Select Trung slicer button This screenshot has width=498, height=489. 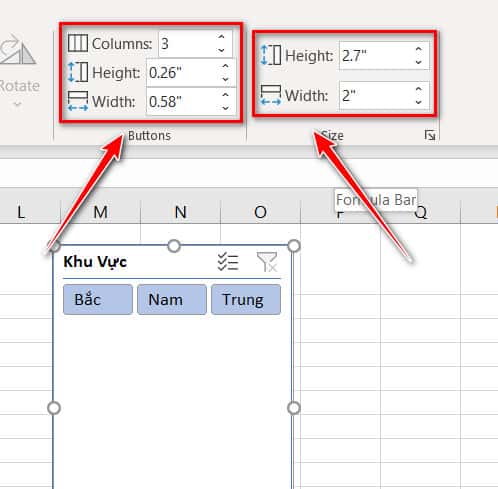pyautogui.click(x=246, y=299)
